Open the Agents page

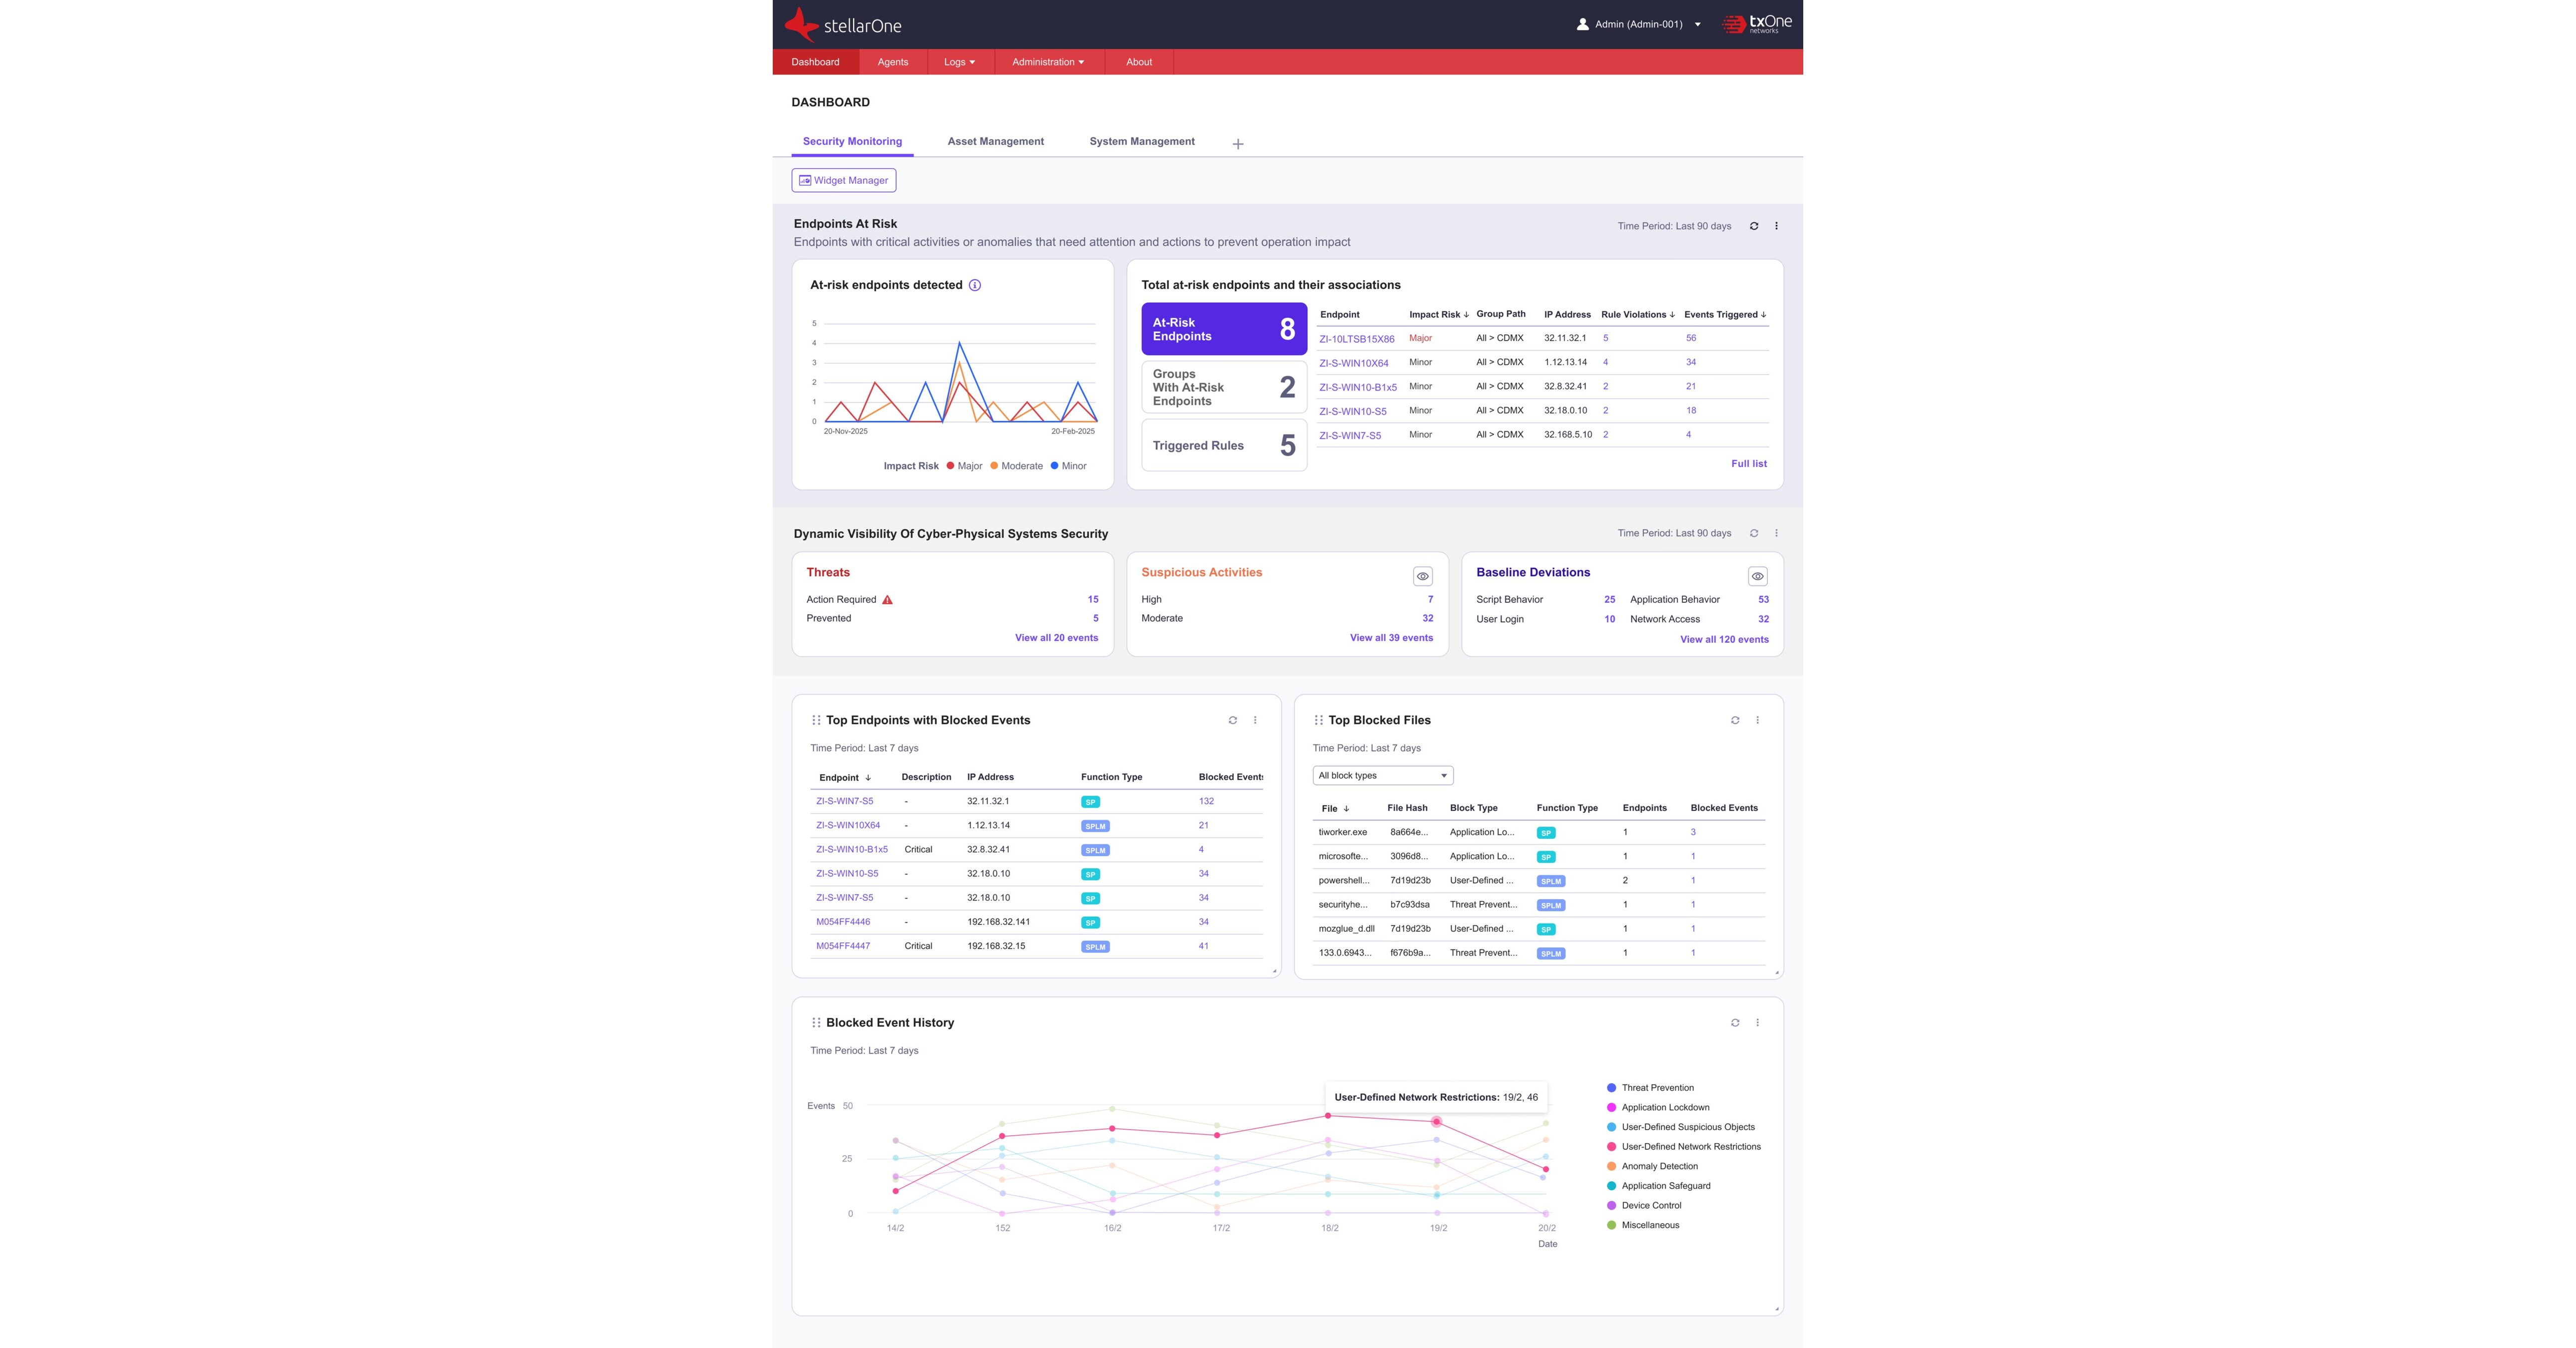pos(893,61)
